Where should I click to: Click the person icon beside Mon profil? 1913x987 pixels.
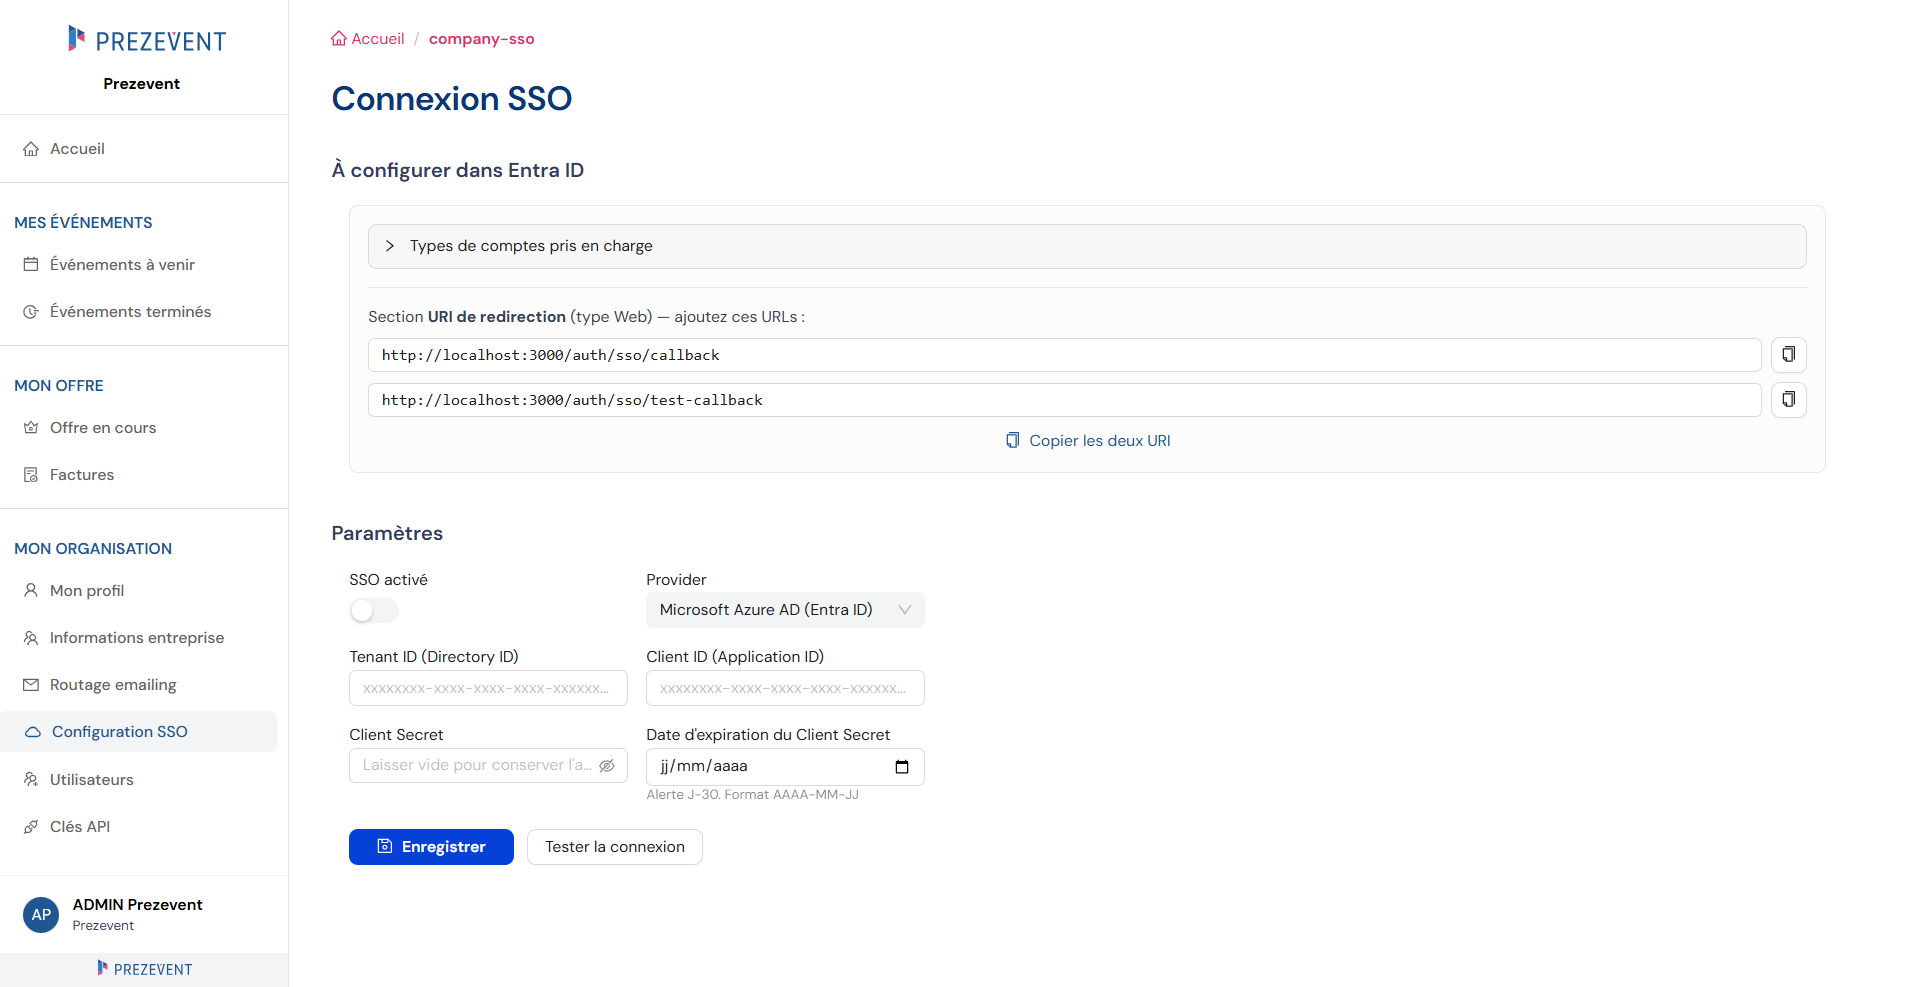point(31,591)
